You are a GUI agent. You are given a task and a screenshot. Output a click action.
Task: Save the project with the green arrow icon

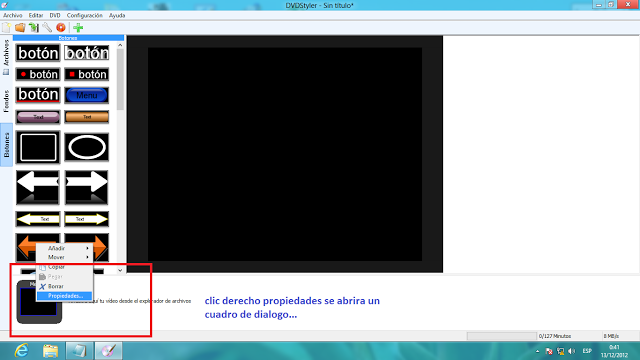[33, 27]
